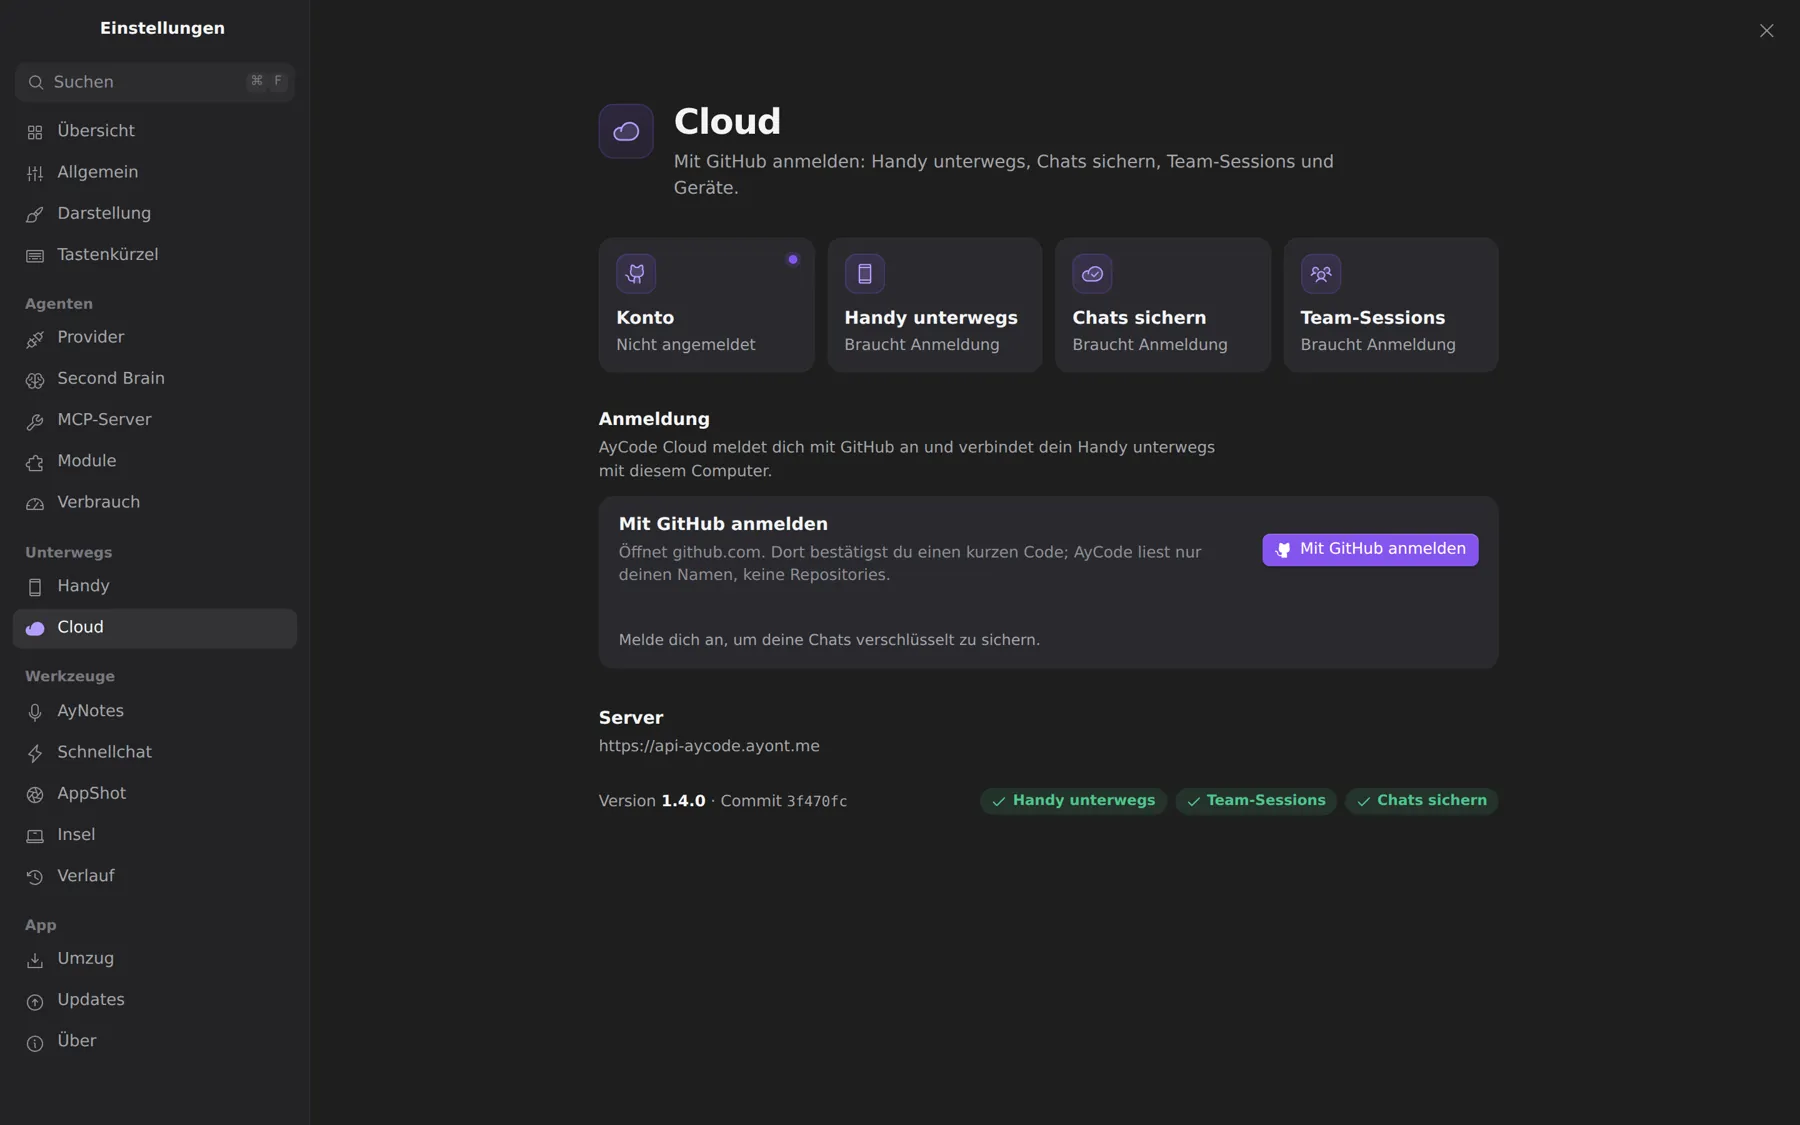Click the Provider plug icon
This screenshot has height=1125, width=1800.
pyautogui.click(x=35, y=338)
